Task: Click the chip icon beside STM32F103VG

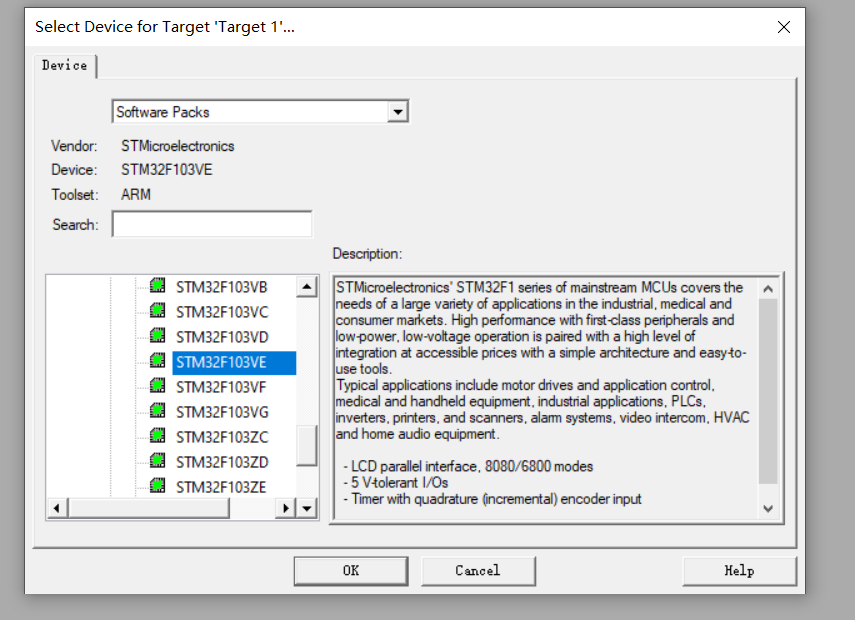Action: (158, 410)
